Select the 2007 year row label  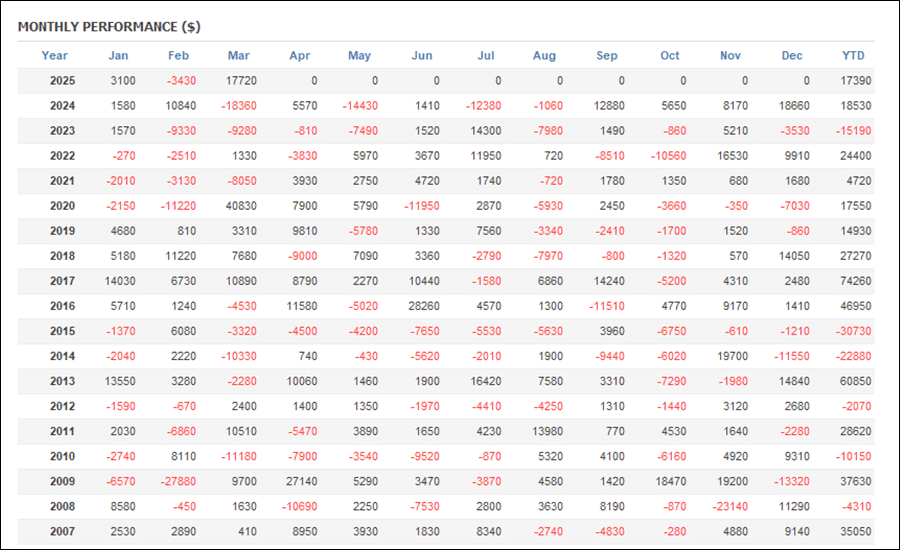[x=63, y=532]
